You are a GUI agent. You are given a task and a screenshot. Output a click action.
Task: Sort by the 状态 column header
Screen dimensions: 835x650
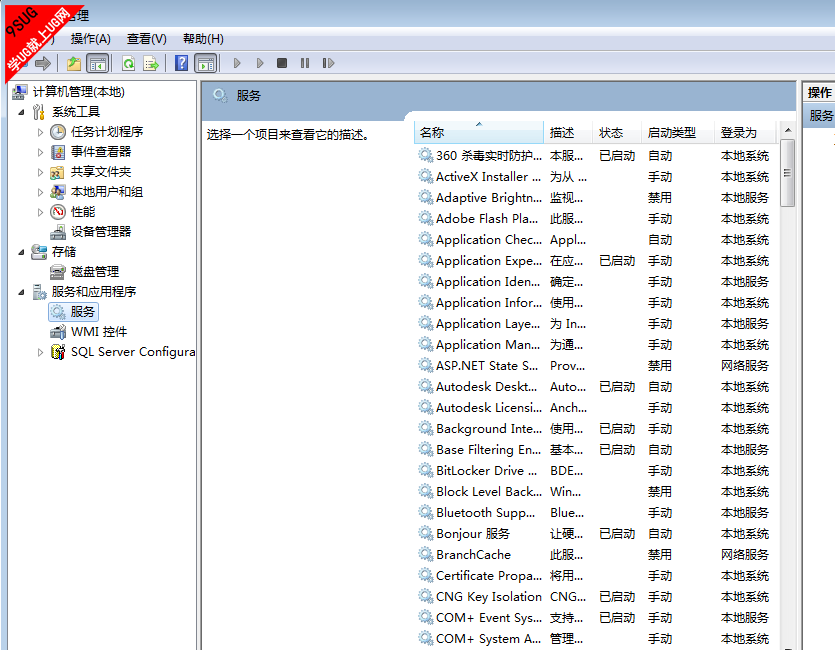(617, 133)
